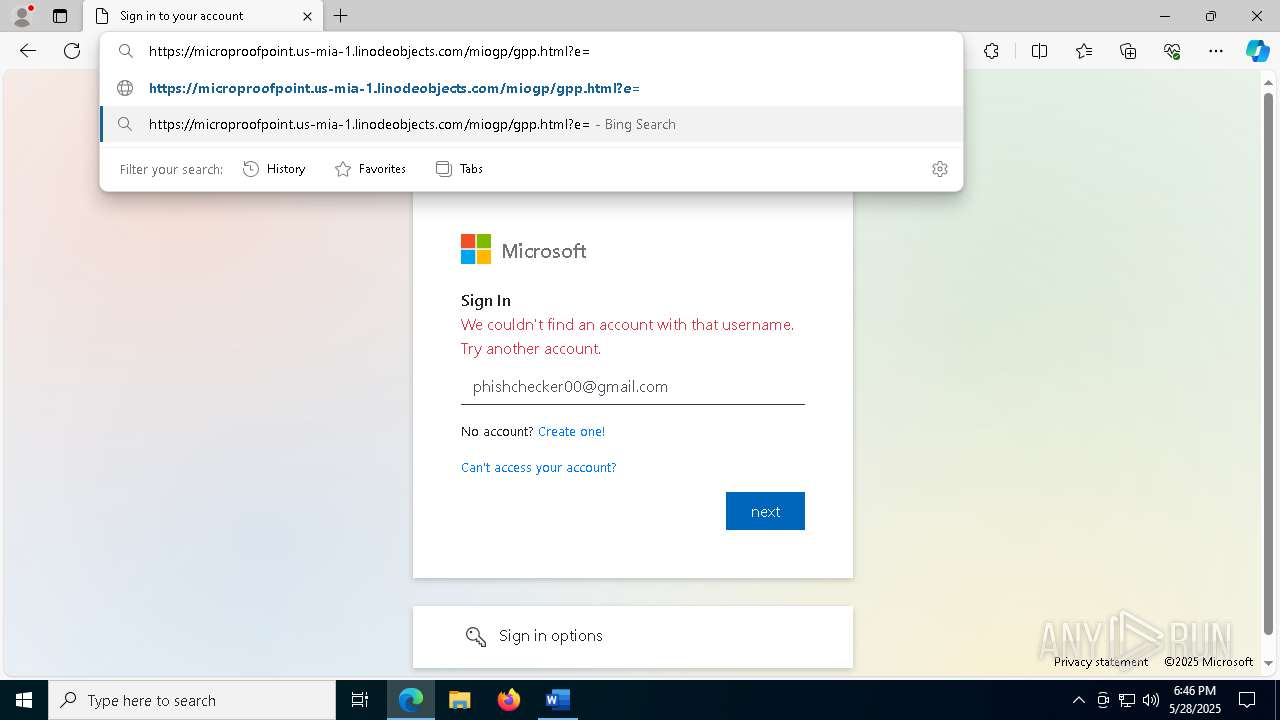Open the Edge profile avatar icon
The height and width of the screenshot is (720, 1280).
click(21, 16)
